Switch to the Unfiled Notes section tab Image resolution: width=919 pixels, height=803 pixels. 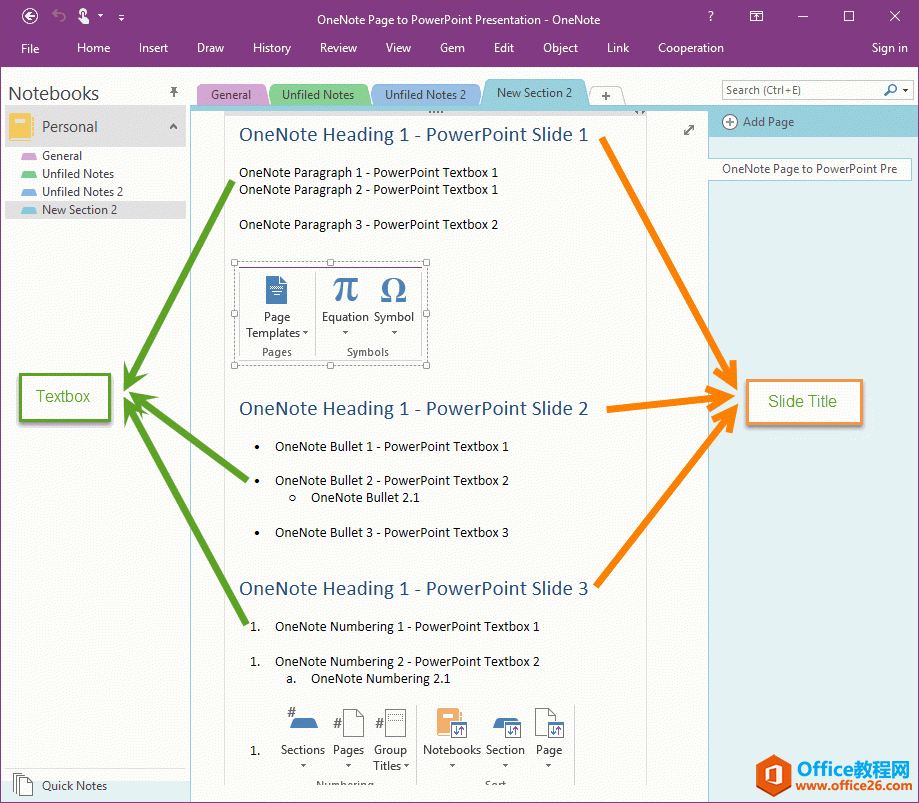[318, 93]
